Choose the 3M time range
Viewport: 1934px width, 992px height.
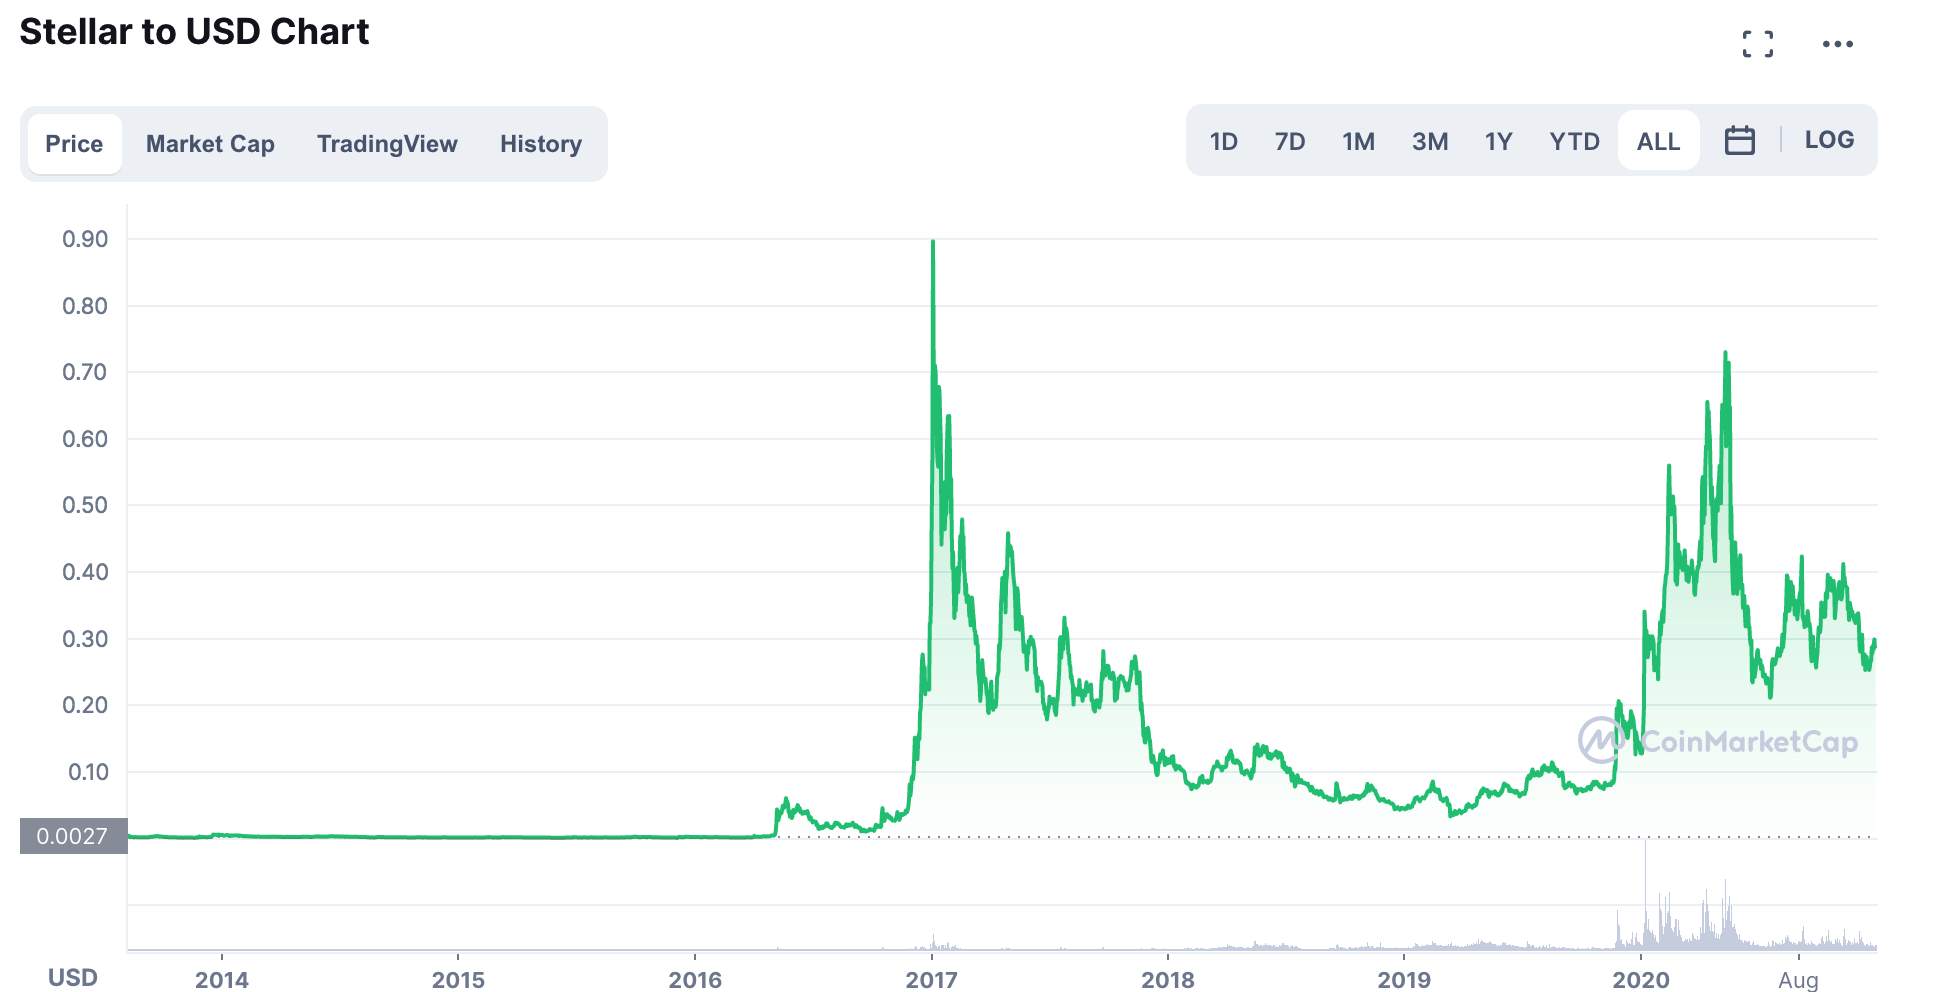1429,141
